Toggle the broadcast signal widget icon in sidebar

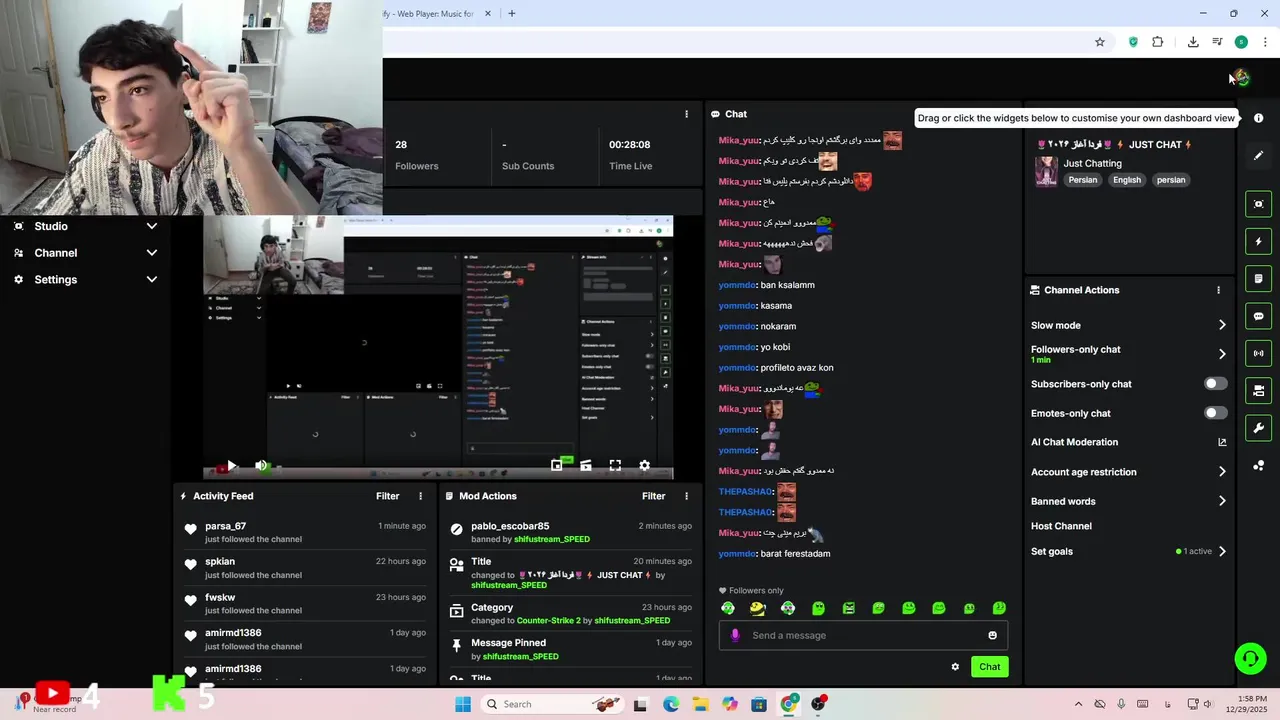pyautogui.click(x=1258, y=353)
